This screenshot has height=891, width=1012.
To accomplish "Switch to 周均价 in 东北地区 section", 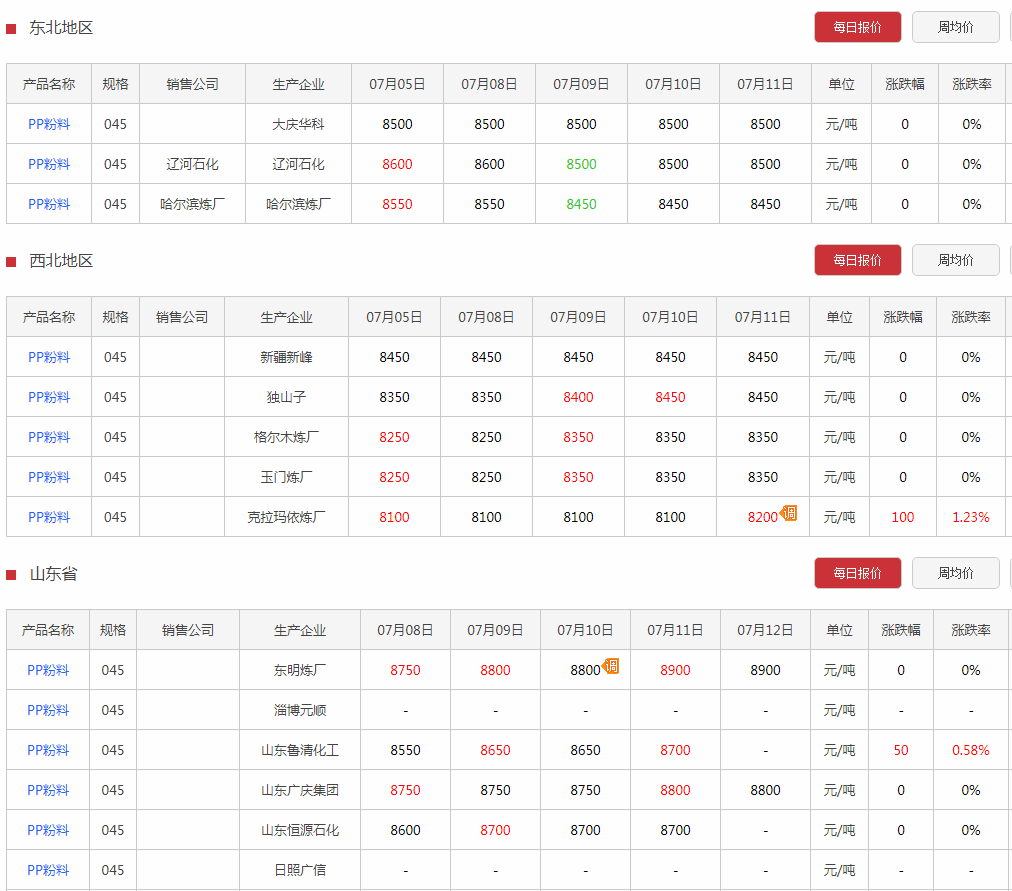I will tap(955, 27).
